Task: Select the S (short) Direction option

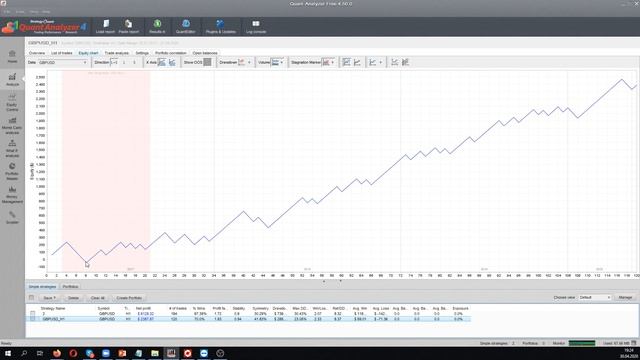Action: pyautogui.click(x=134, y=62)
